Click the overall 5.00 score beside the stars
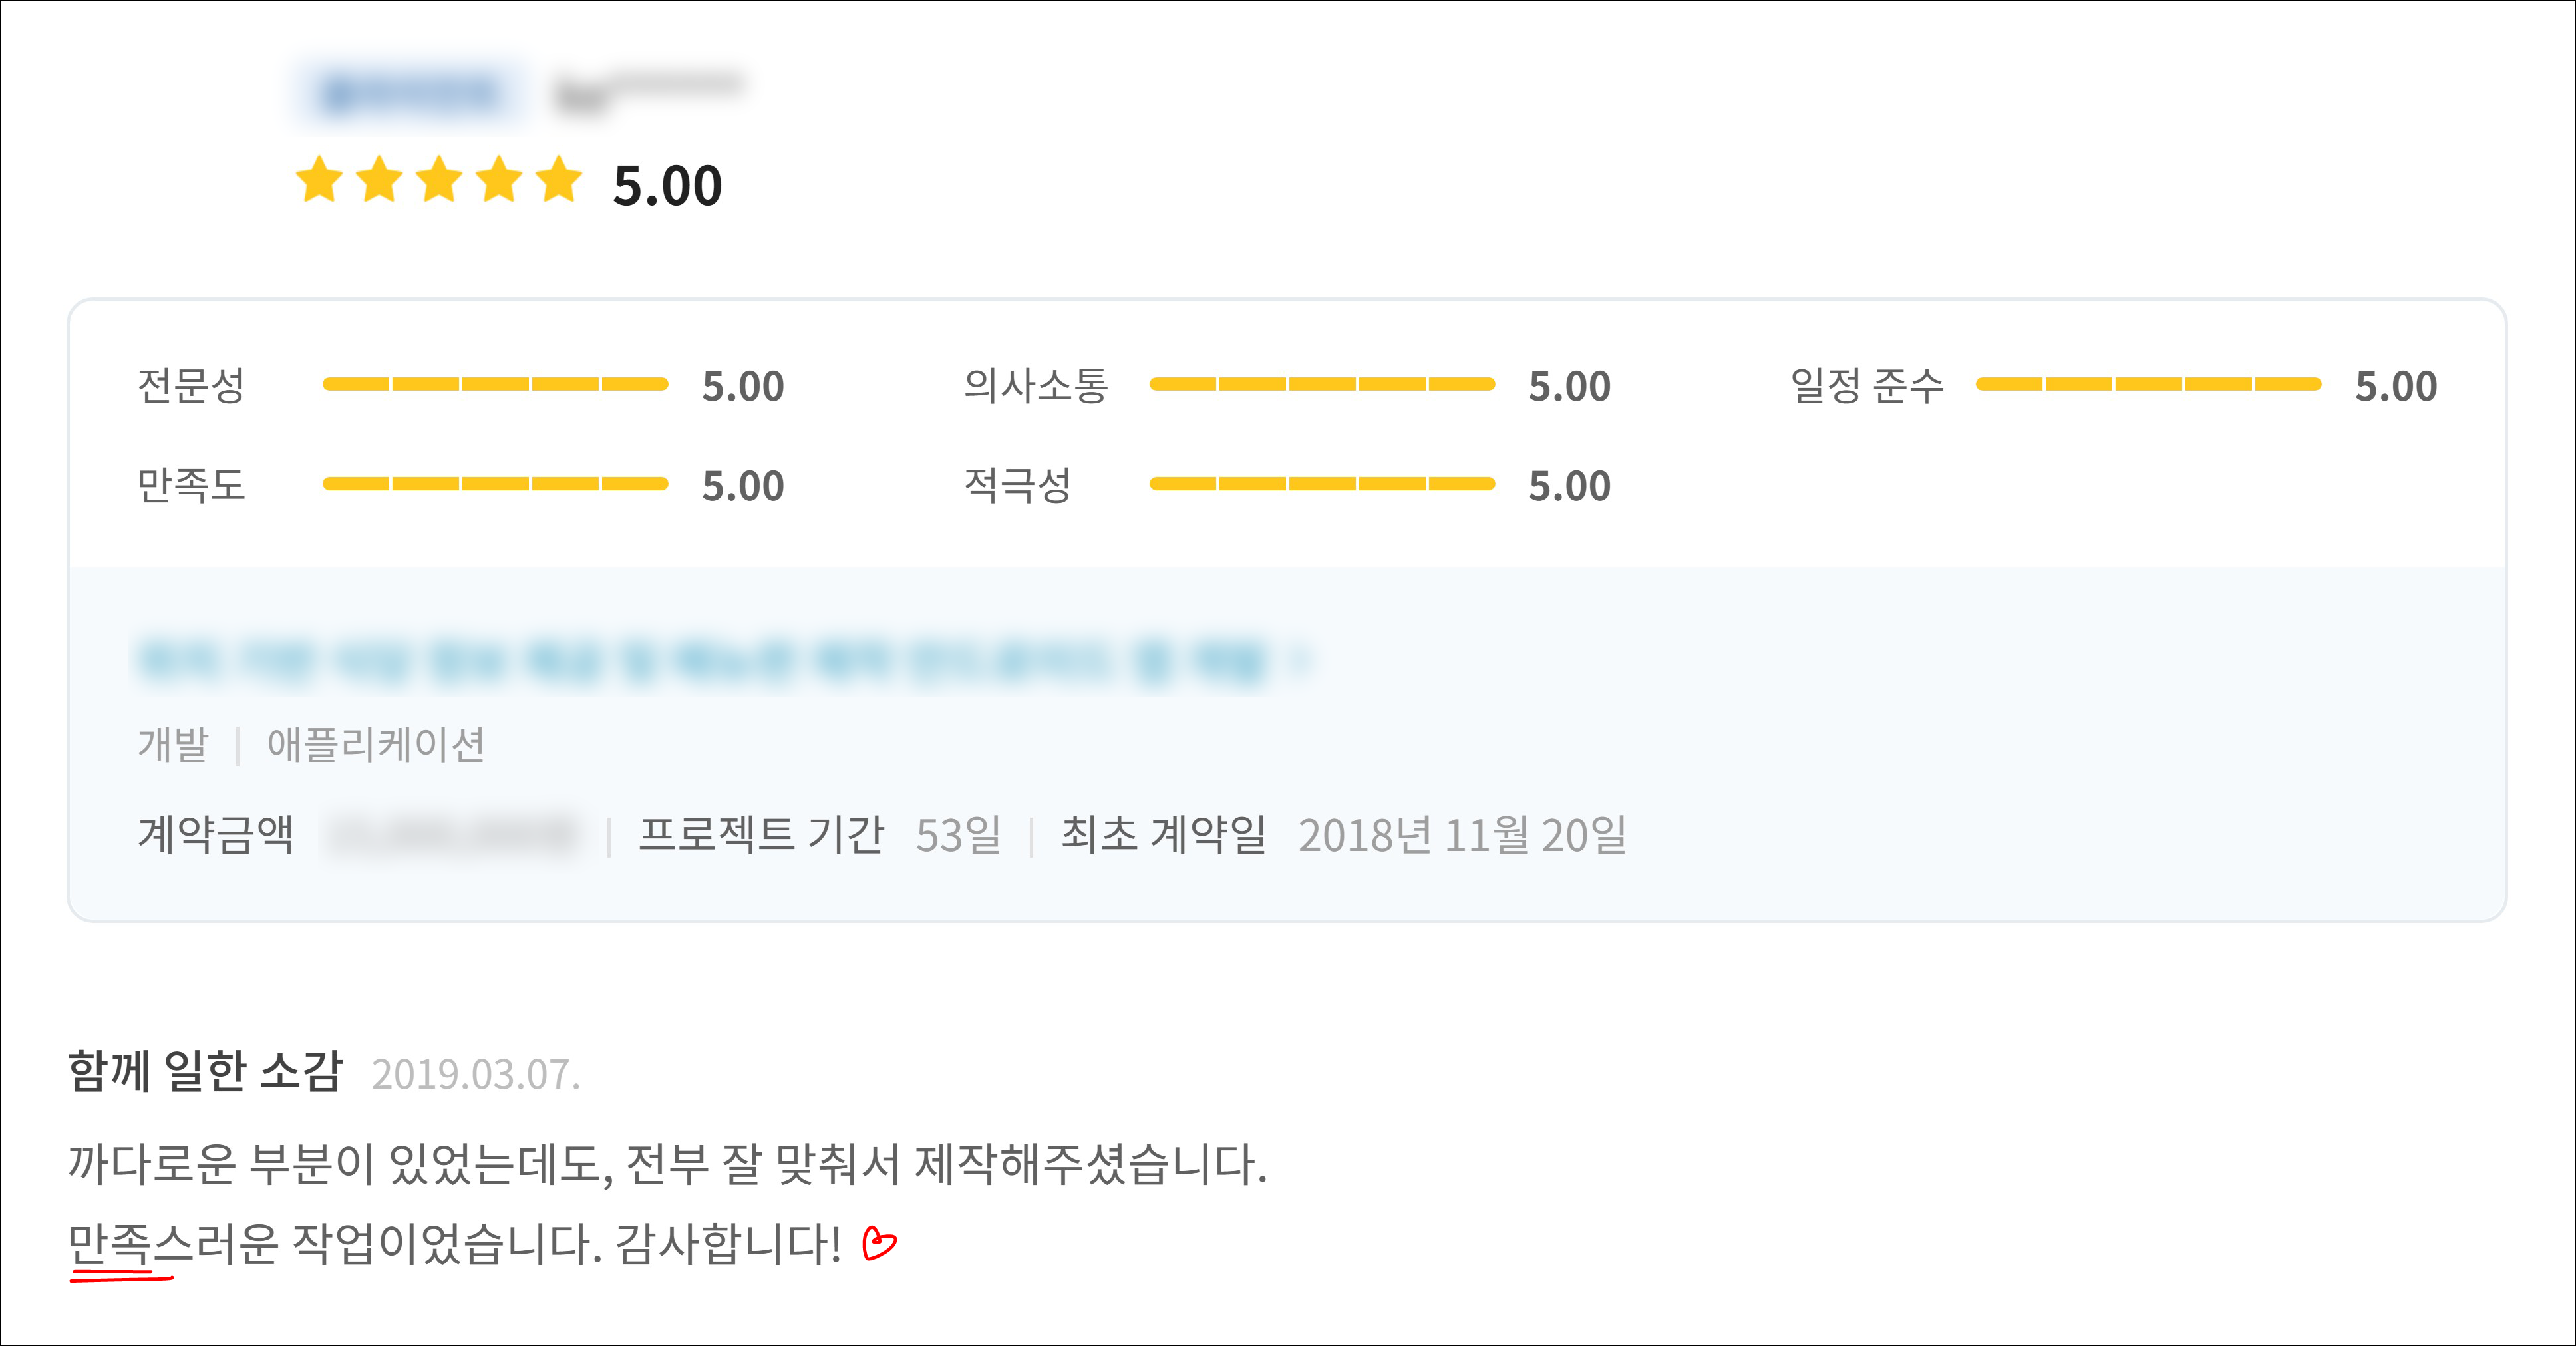This screenshot has width=2576, height=1346. (x=667, y=186)
